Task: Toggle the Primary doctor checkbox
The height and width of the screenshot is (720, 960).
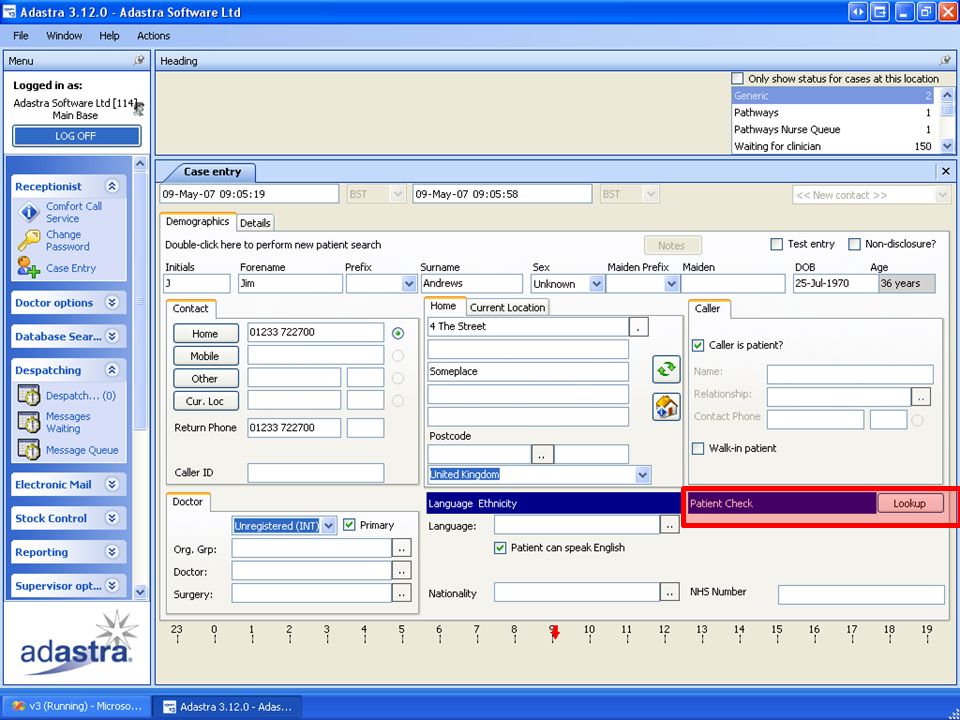Action: click(349, 525)
